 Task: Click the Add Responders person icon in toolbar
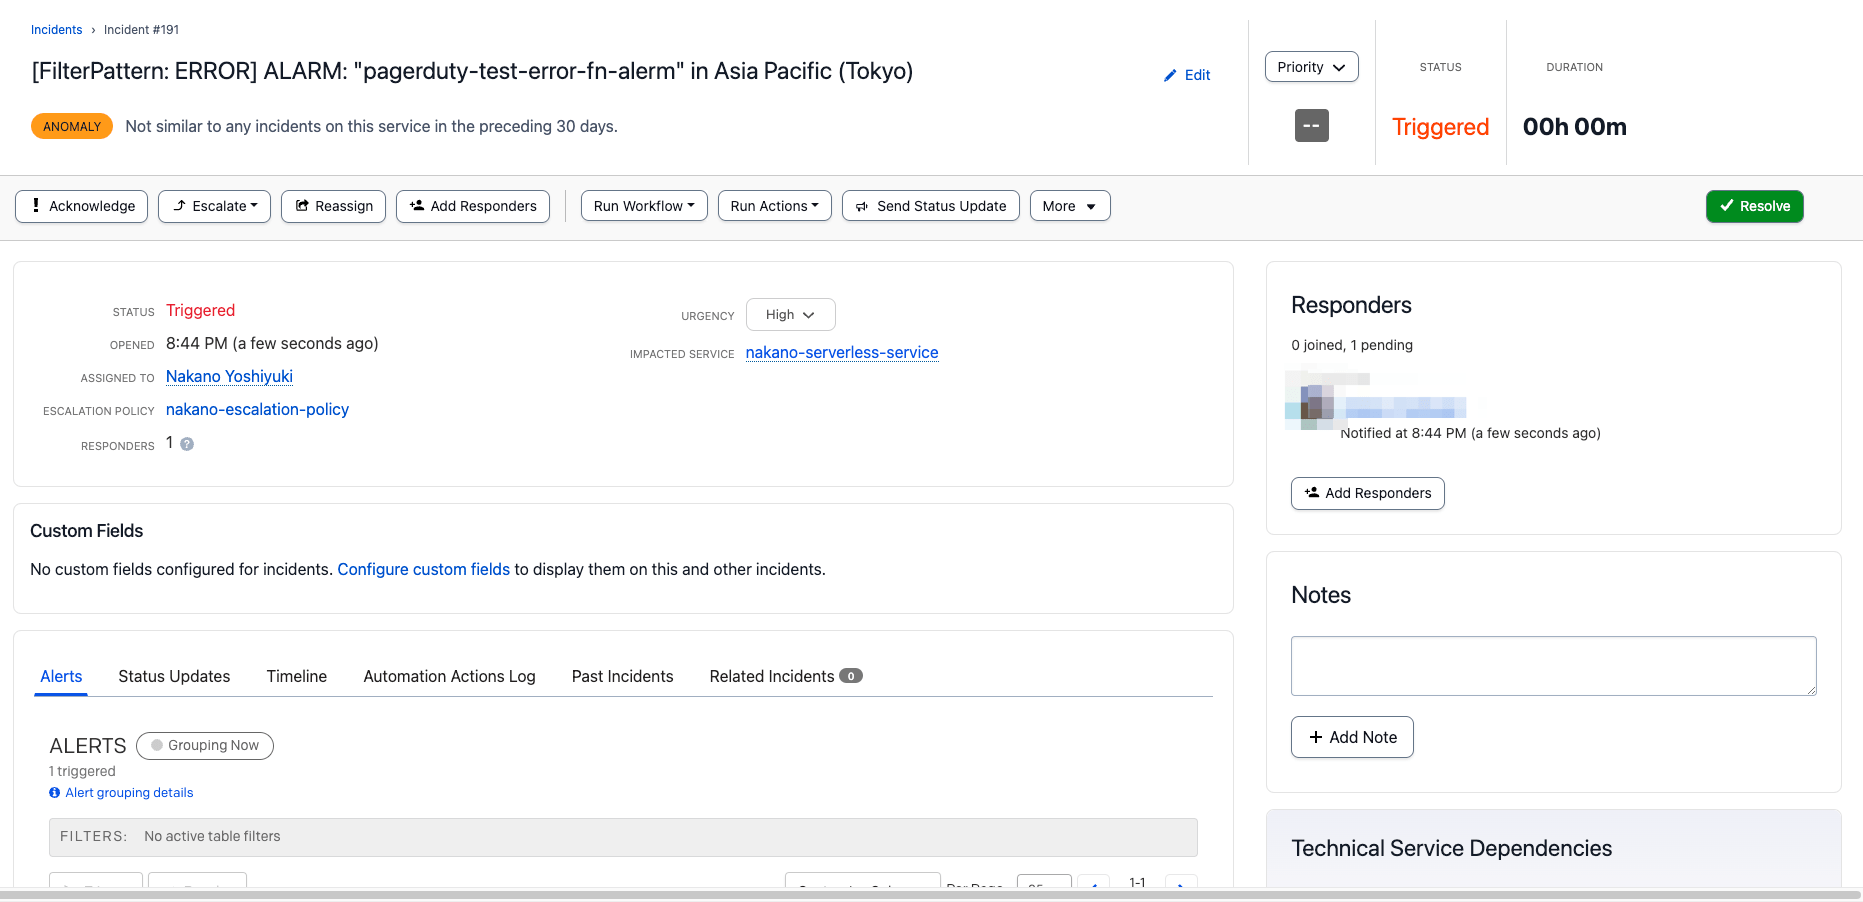tap(417, 206)
